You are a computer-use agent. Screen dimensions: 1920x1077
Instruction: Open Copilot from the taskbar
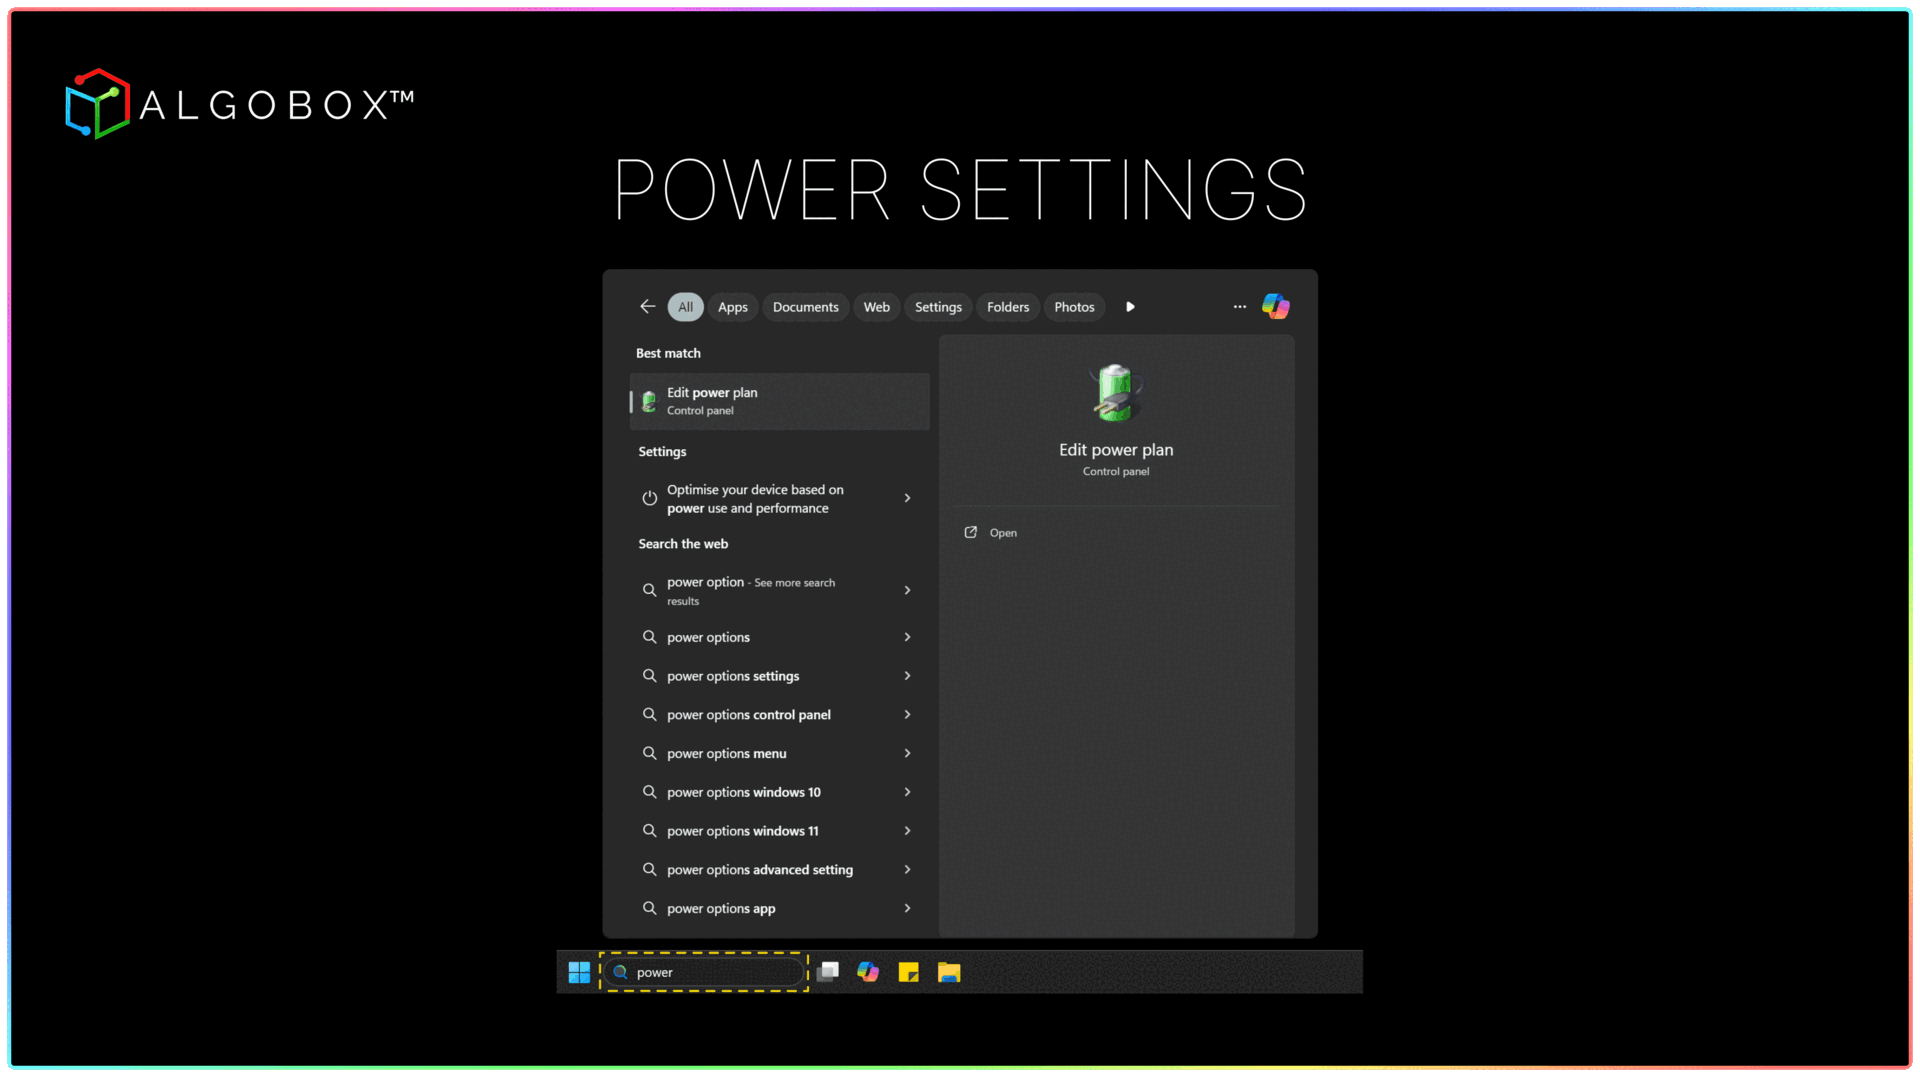point(867,972)
